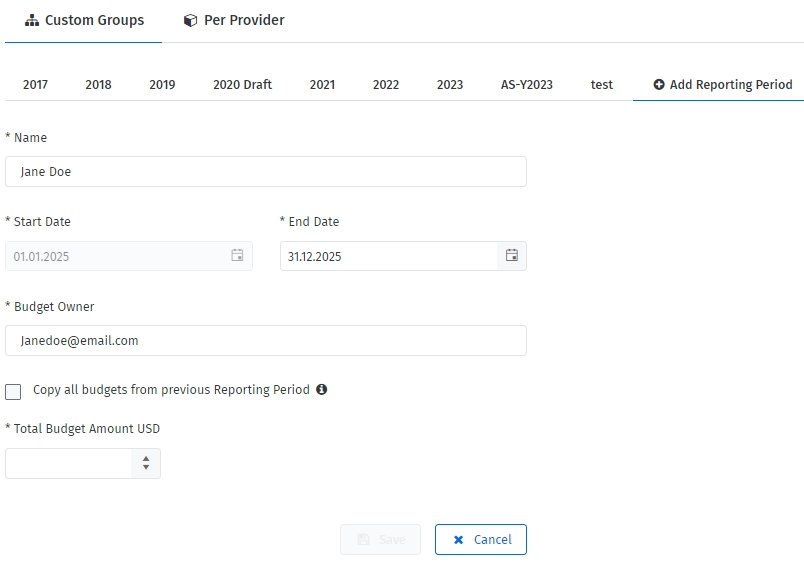Open the 2020 Draft reporting period tab
Image resolution: width=804 pixels, height=565 pixels.
pyautogui.click(x=242, y=85)
